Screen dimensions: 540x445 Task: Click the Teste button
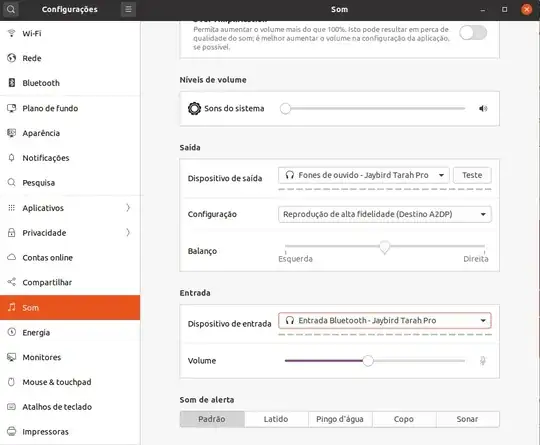click(472, 175)
